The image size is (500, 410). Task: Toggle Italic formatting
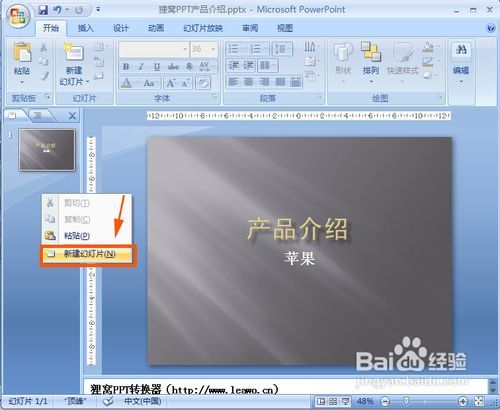coord(141,67)
